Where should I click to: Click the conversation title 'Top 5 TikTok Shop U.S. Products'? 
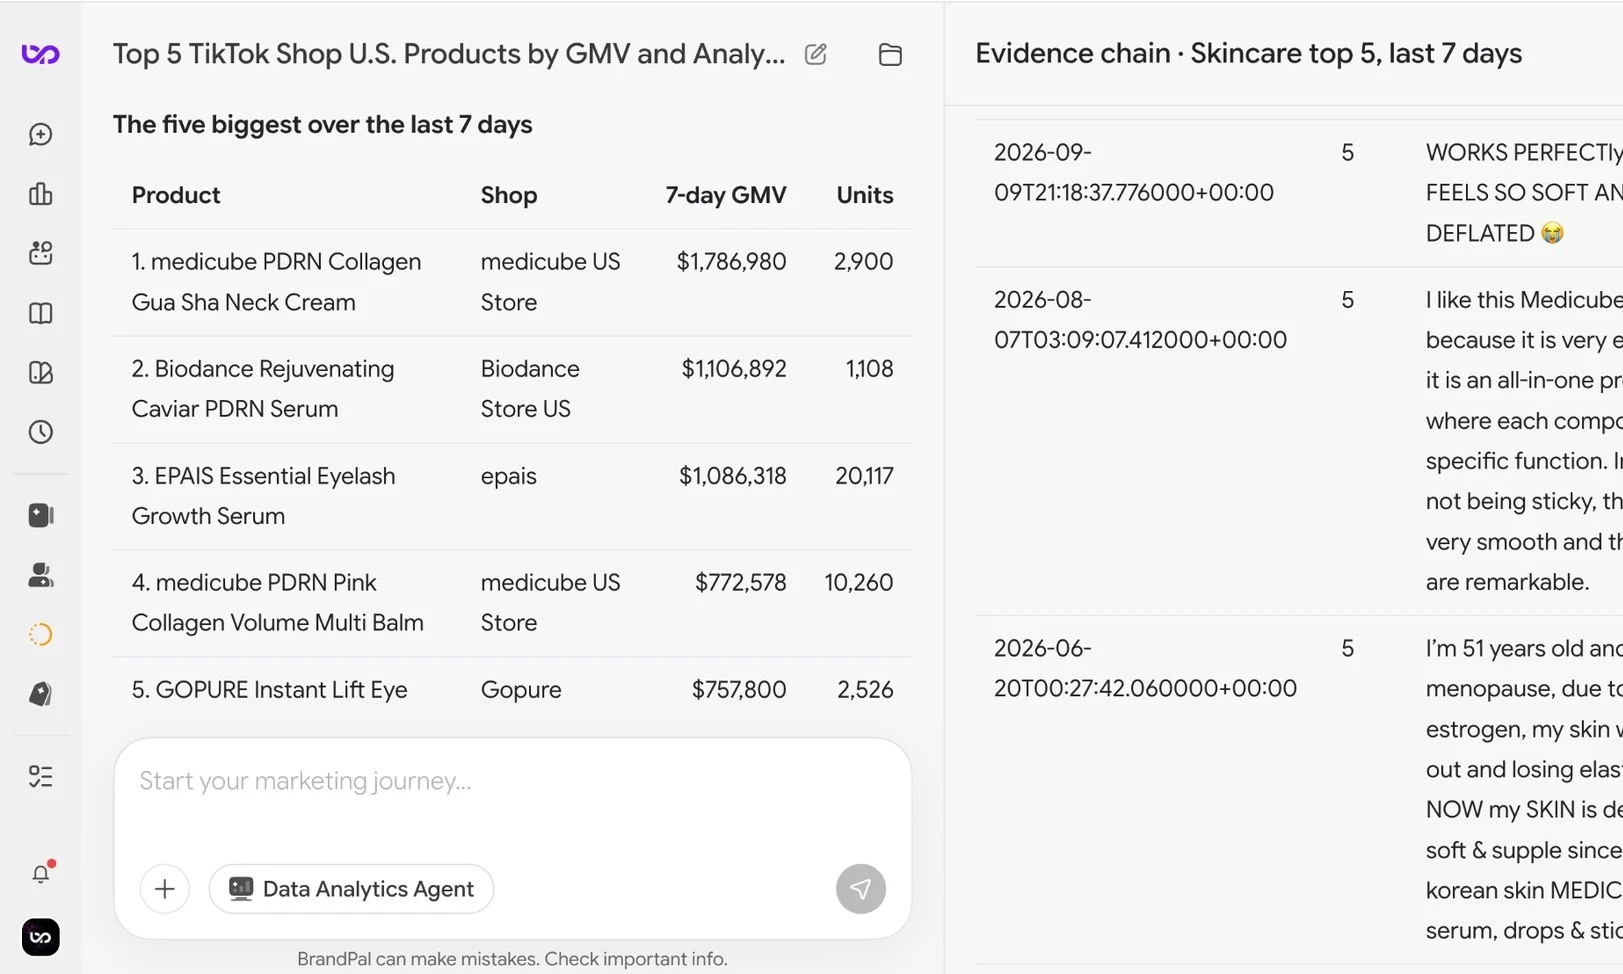tap(449, 54)
